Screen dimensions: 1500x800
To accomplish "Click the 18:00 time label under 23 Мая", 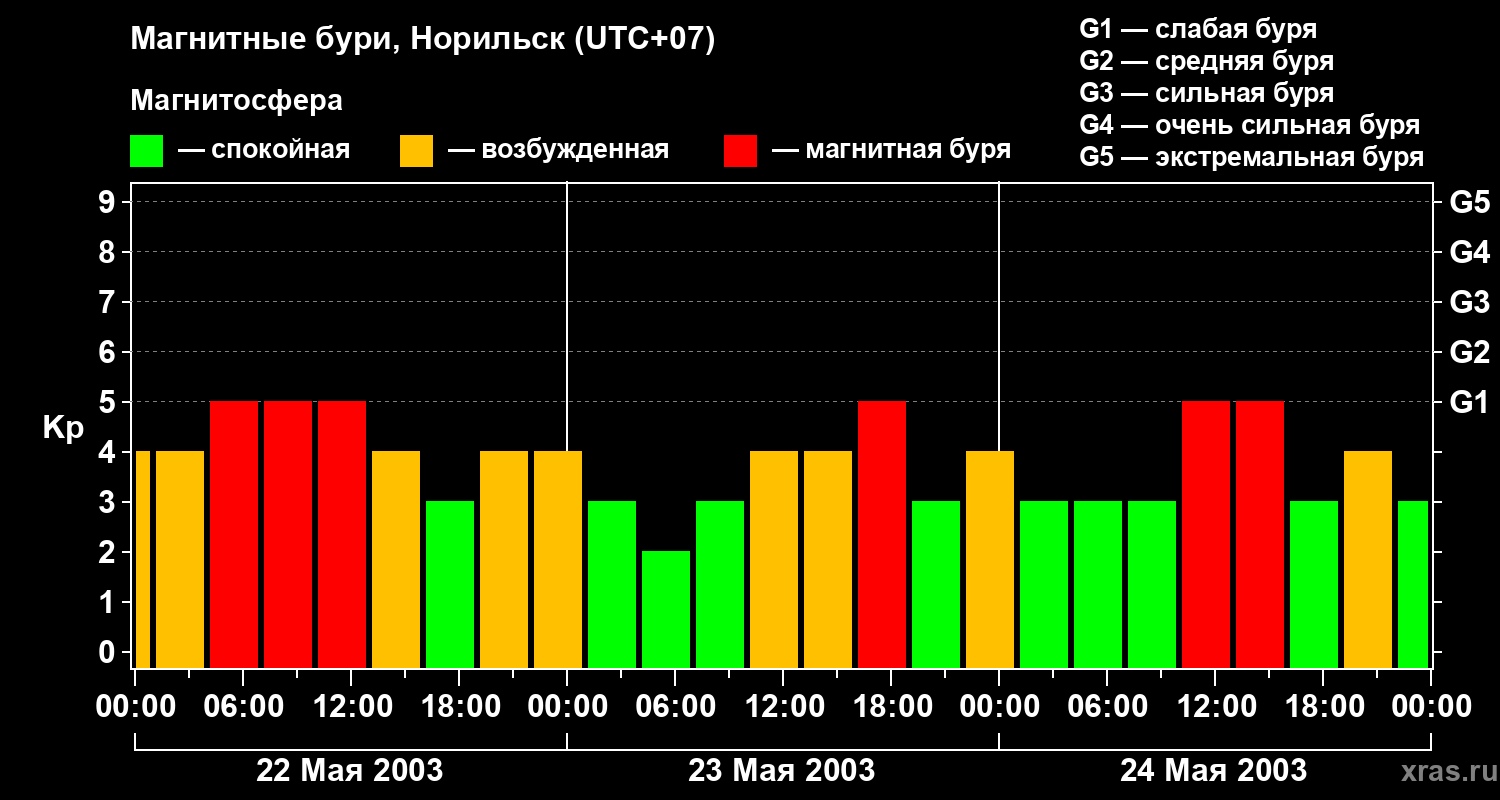I will point(891,707).
